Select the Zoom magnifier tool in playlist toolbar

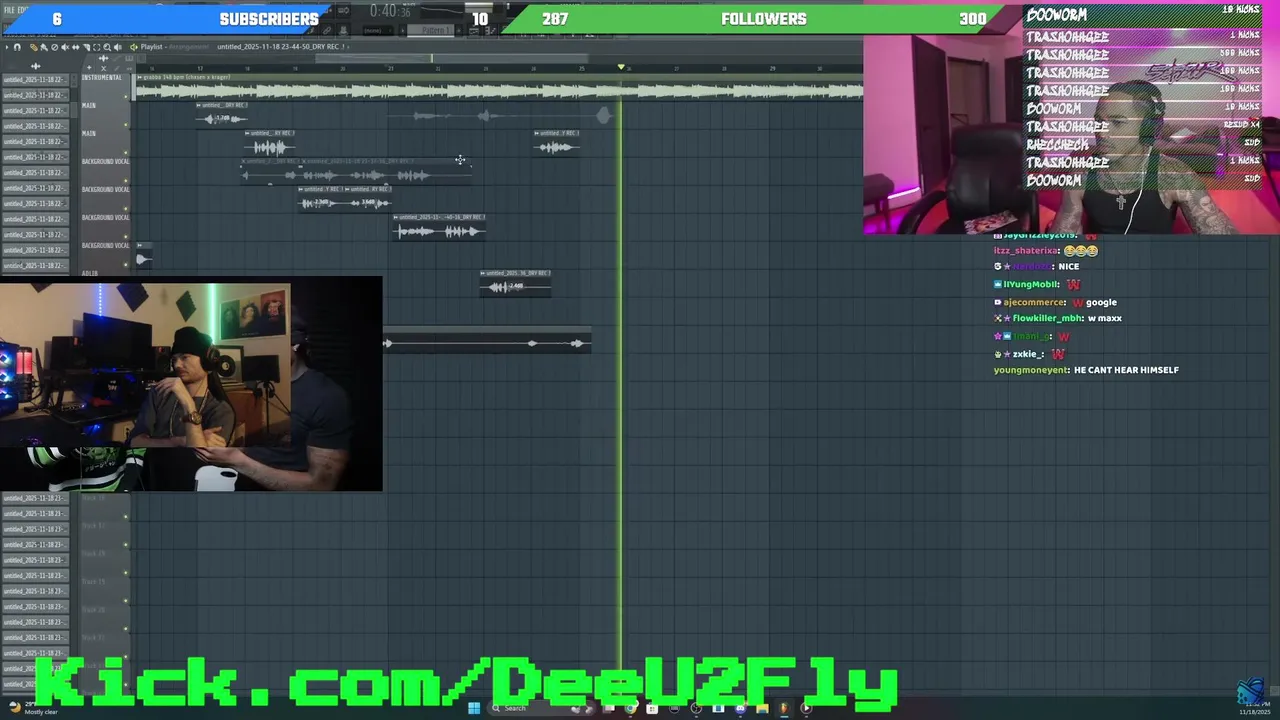tap(107, 47)
